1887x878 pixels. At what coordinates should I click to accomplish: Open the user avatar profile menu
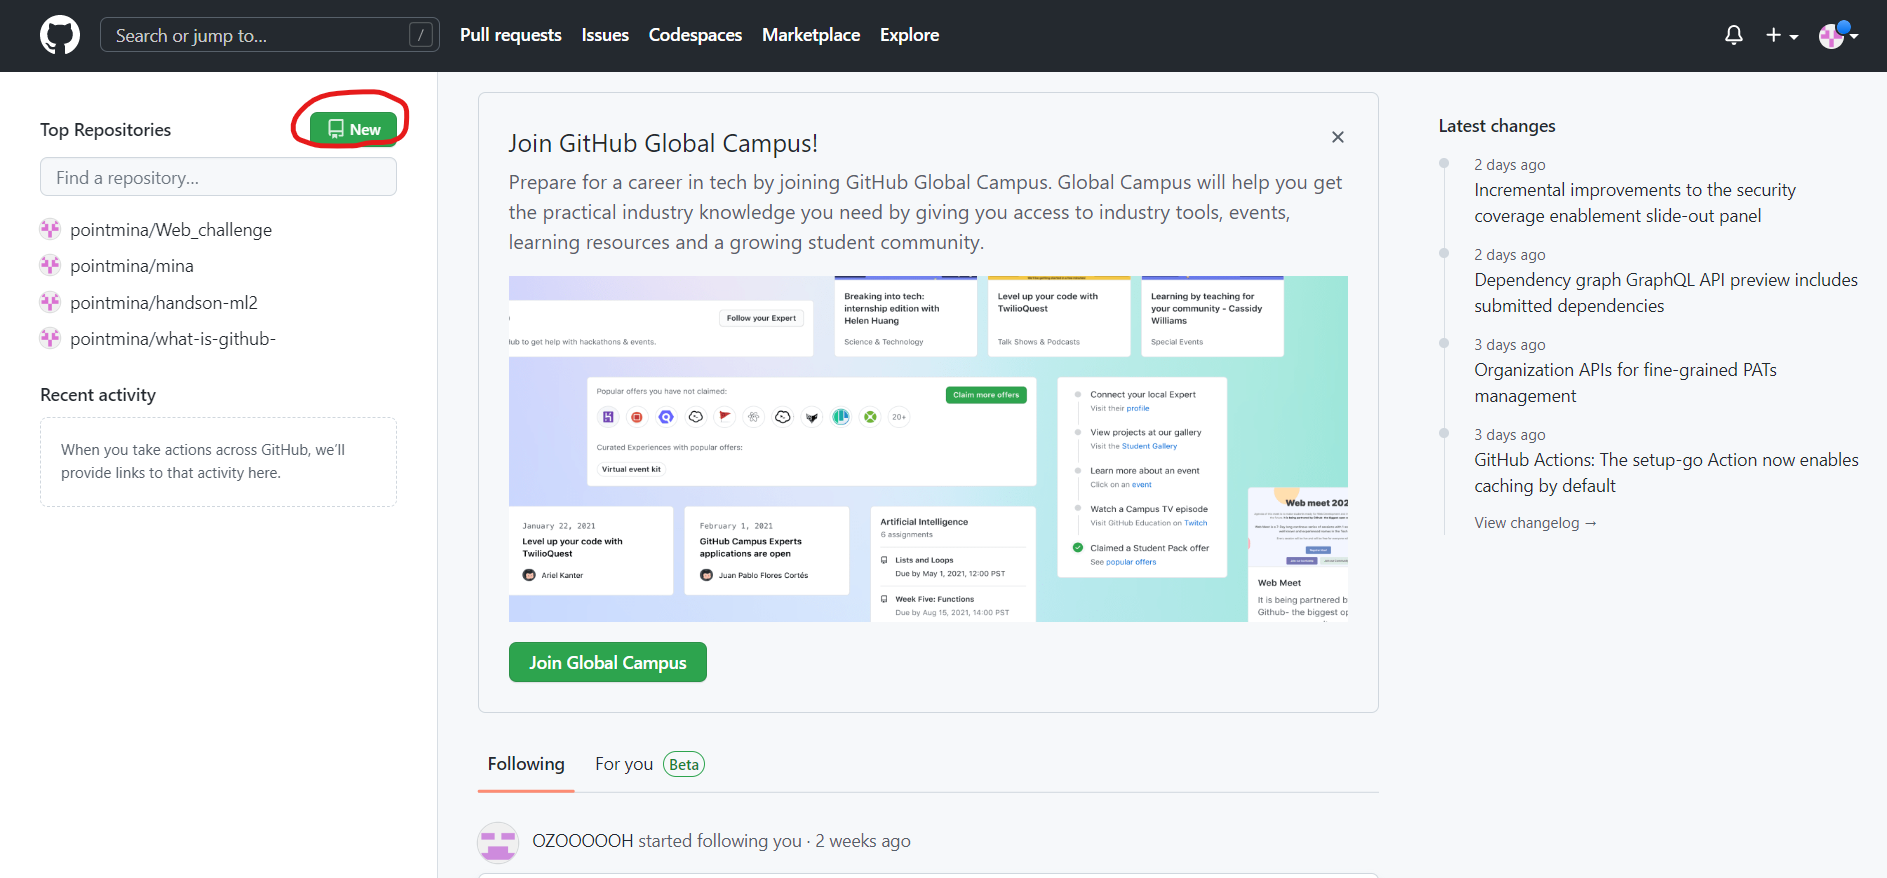click(1838, 35)
